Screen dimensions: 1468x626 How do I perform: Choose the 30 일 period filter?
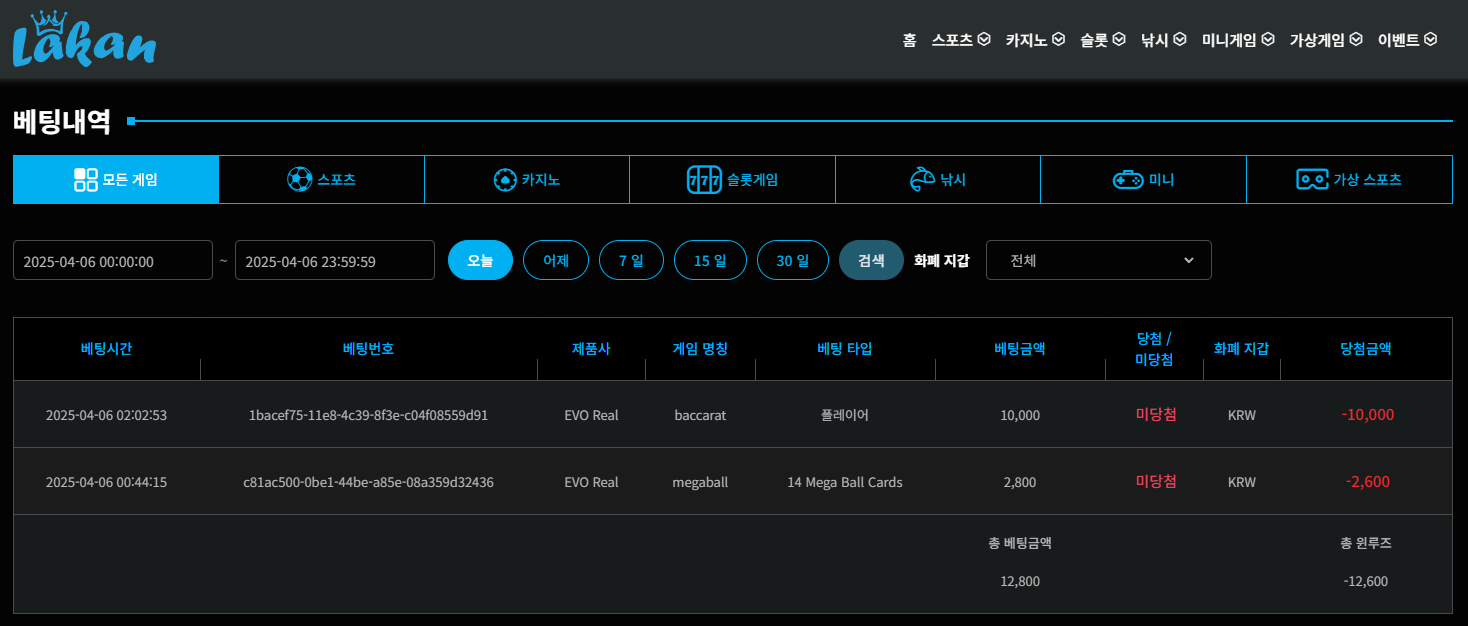click(x=792, y=260)
